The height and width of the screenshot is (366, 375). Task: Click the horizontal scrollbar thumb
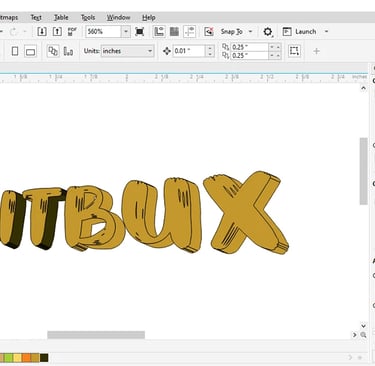click(x=96, y=335)
